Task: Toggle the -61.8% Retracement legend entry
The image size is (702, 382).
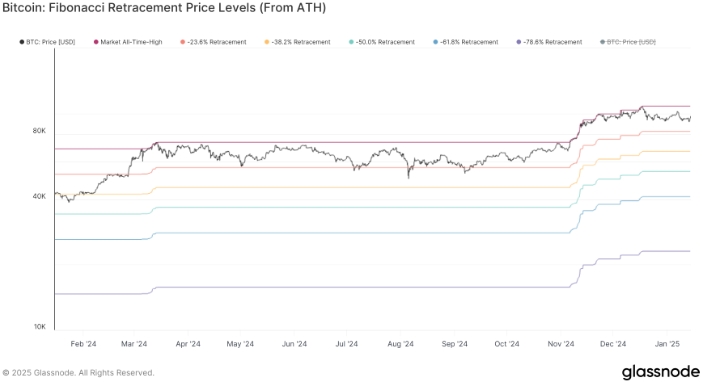Action: (x=466, y=42)
